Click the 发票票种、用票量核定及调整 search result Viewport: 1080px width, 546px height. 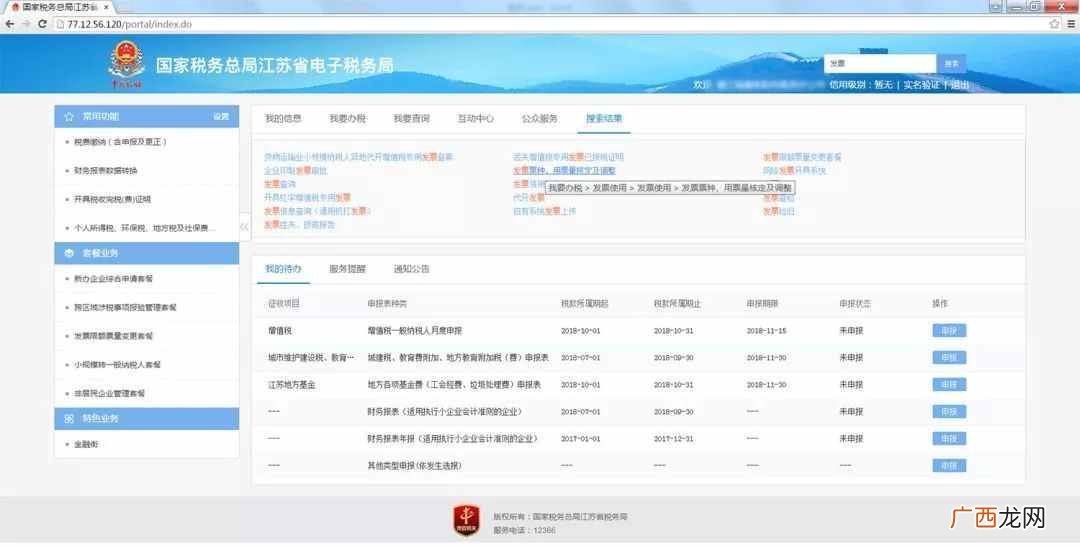pyautogui.click(x=563, y=171)
